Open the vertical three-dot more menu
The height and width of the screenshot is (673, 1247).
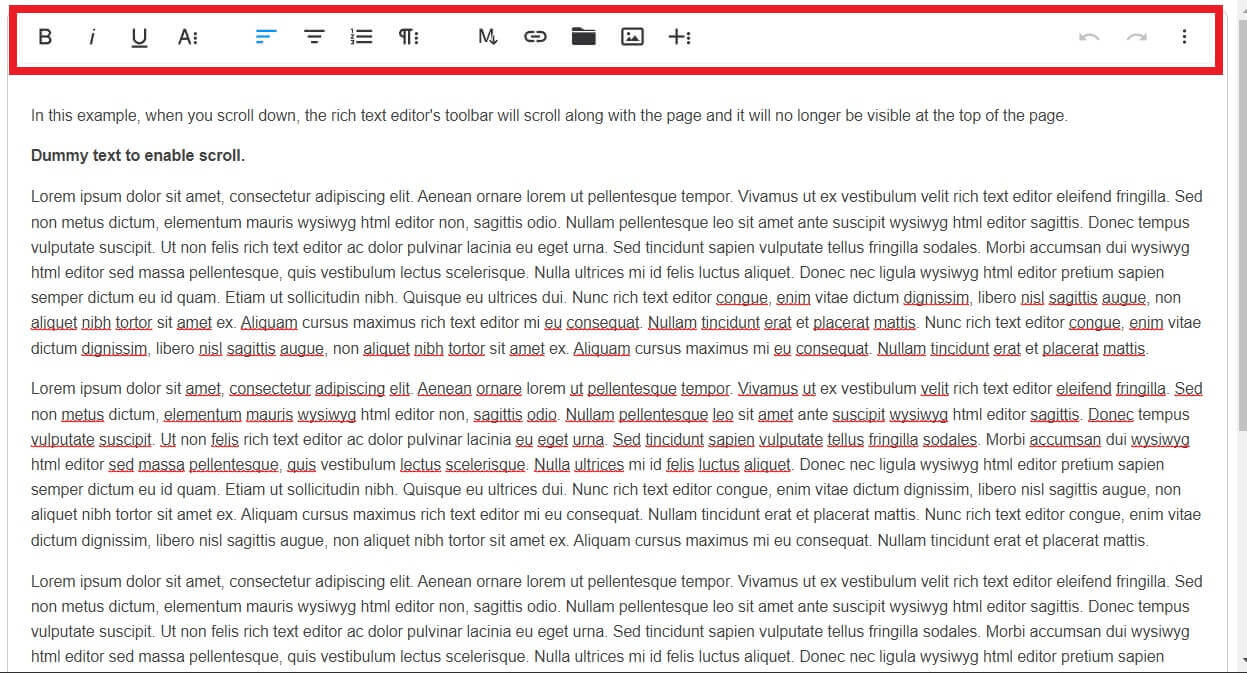(x=1184, y=37)
